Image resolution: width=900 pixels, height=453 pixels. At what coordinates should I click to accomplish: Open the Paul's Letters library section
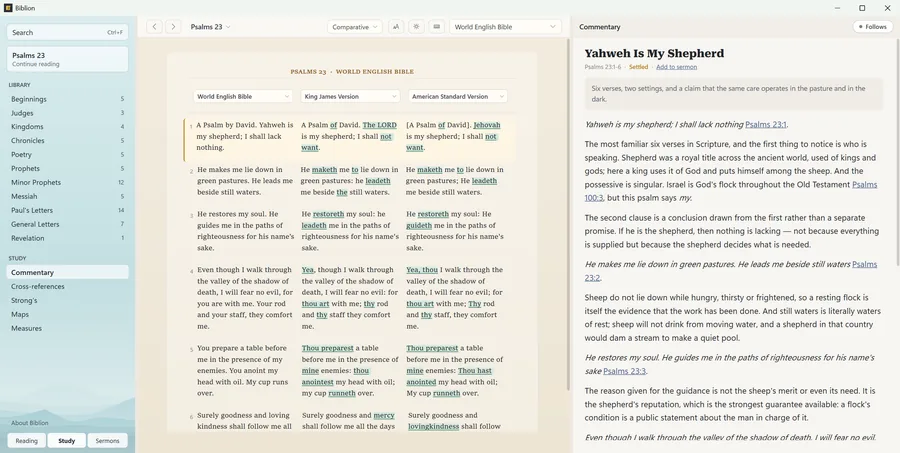point(68,210)
